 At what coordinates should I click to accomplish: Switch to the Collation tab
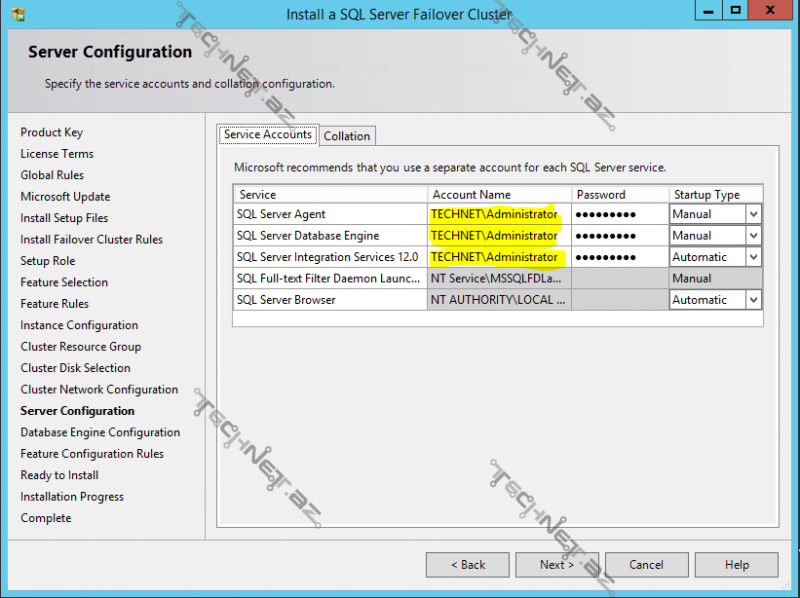(347, 136)
